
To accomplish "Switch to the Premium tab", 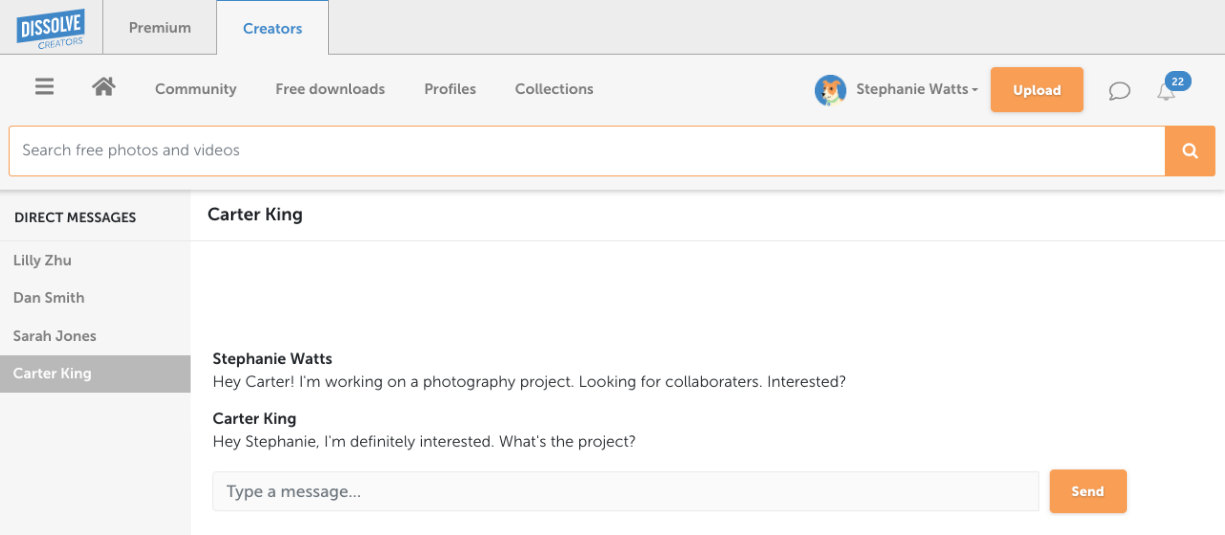I will (x=159, y=28).
